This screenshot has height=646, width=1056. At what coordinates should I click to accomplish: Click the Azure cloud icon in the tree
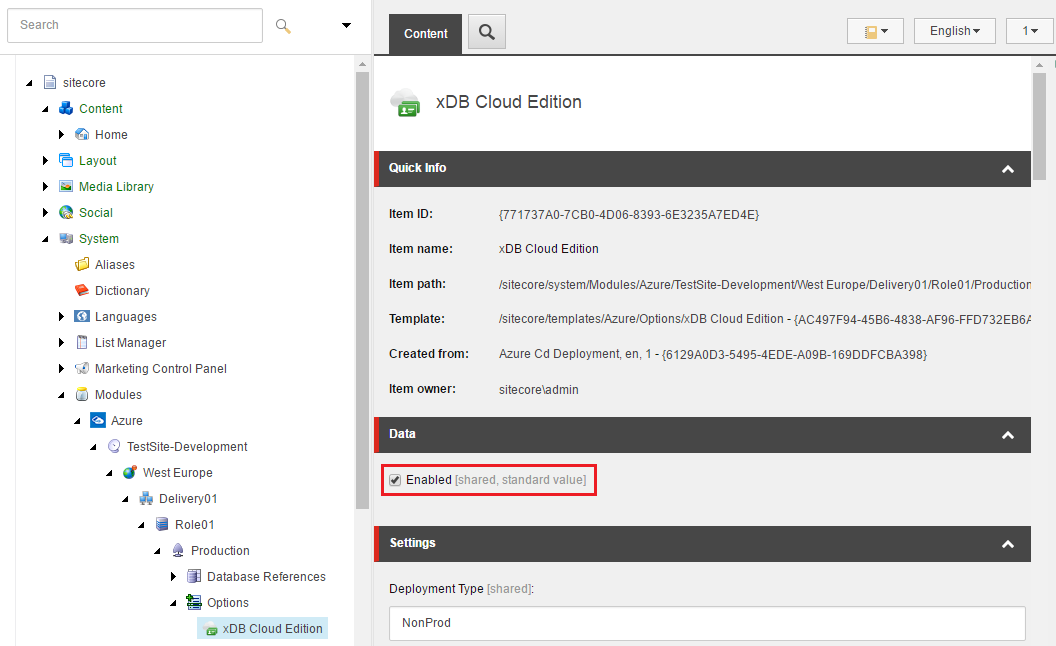[98, 421]
